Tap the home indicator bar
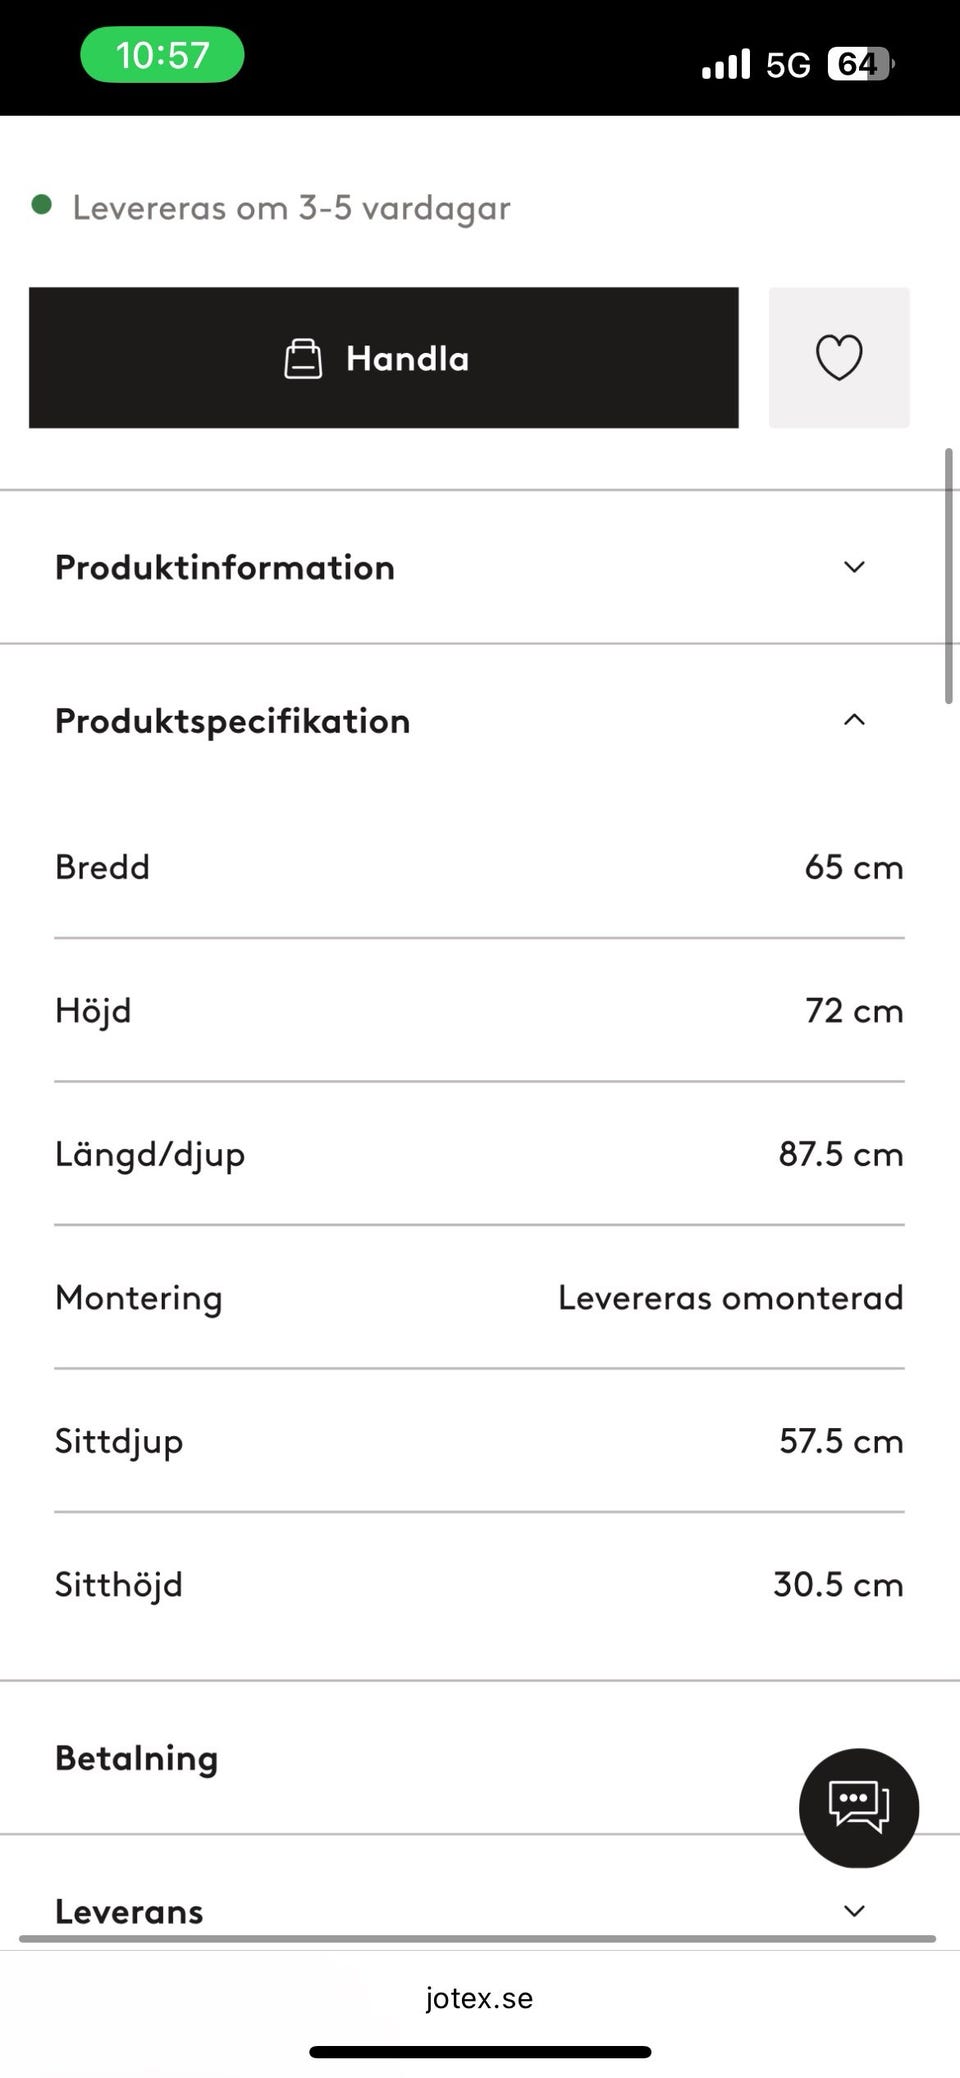The width and height of the screenshot is (960, 2078). pyautogui.click(x=480, y=2052)
